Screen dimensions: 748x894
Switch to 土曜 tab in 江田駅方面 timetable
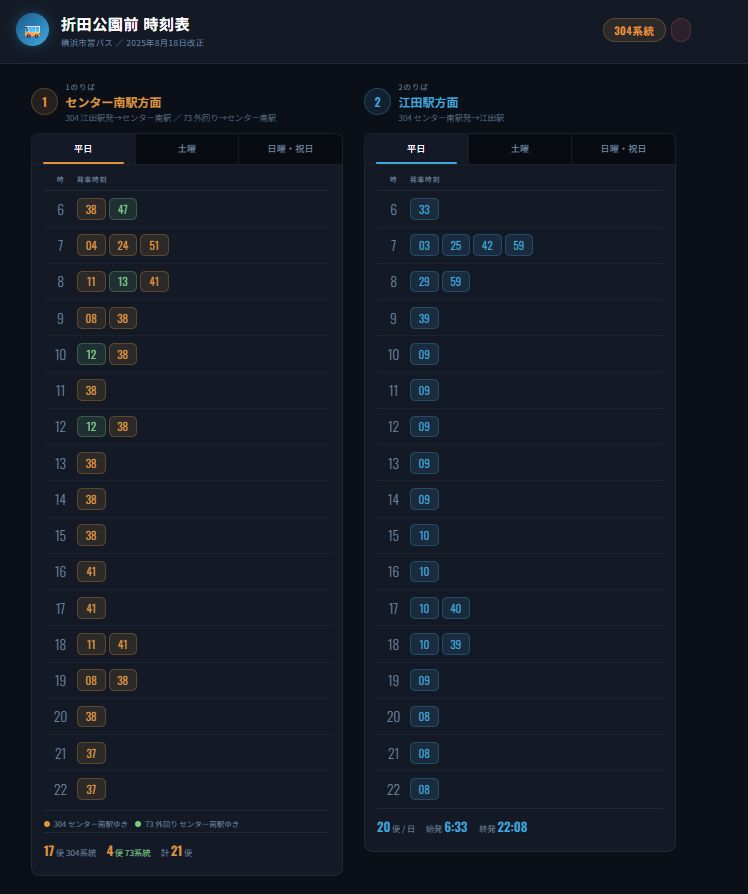pyautogui.click(x=520, y=149)
